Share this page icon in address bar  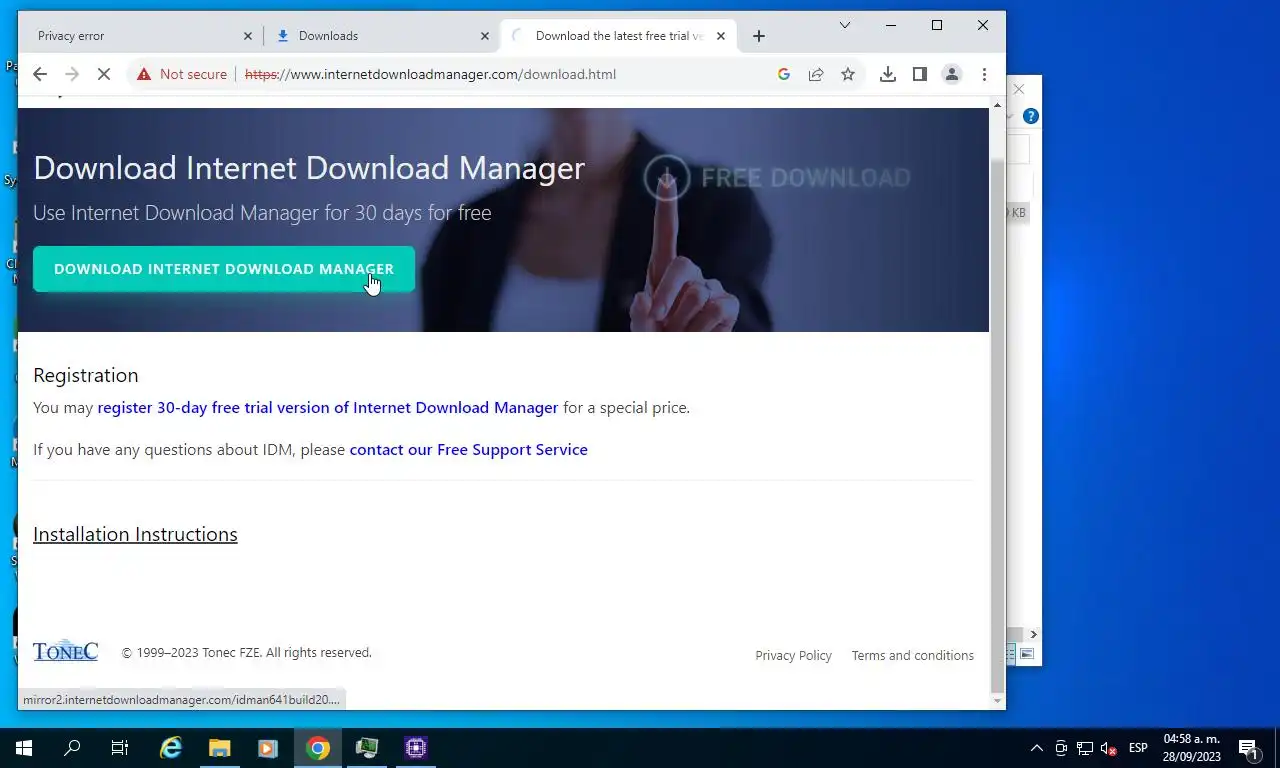tap(816, 74)
